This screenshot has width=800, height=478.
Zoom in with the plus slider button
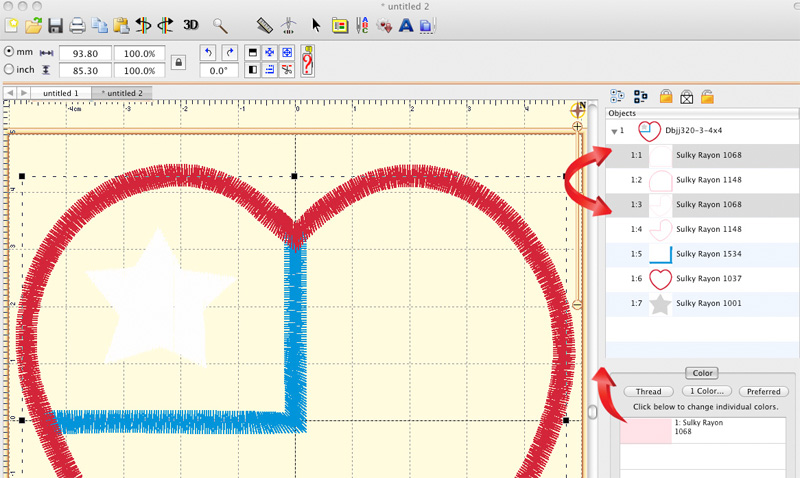click(577, 127)
